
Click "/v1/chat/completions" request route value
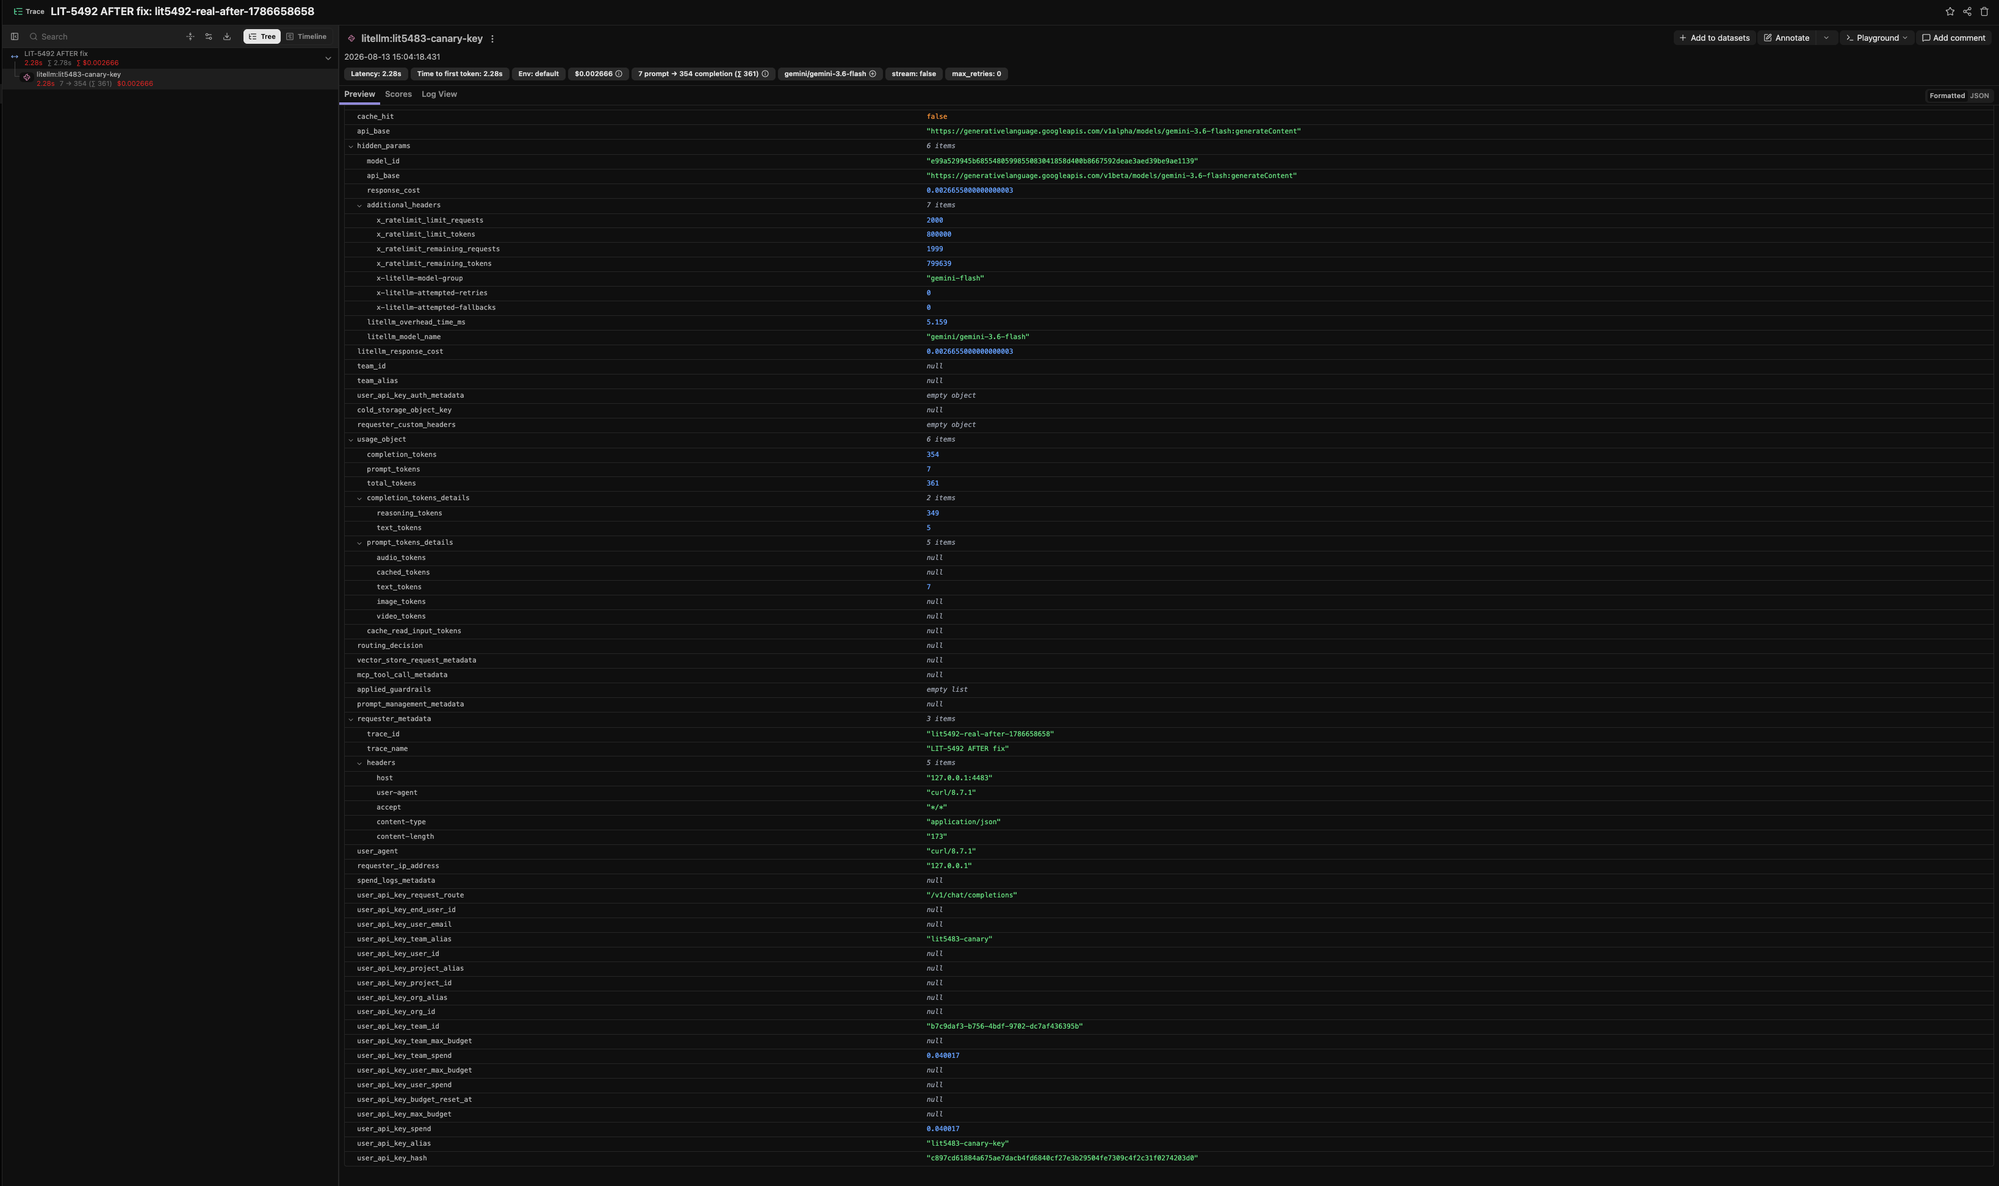coord(971,895)
